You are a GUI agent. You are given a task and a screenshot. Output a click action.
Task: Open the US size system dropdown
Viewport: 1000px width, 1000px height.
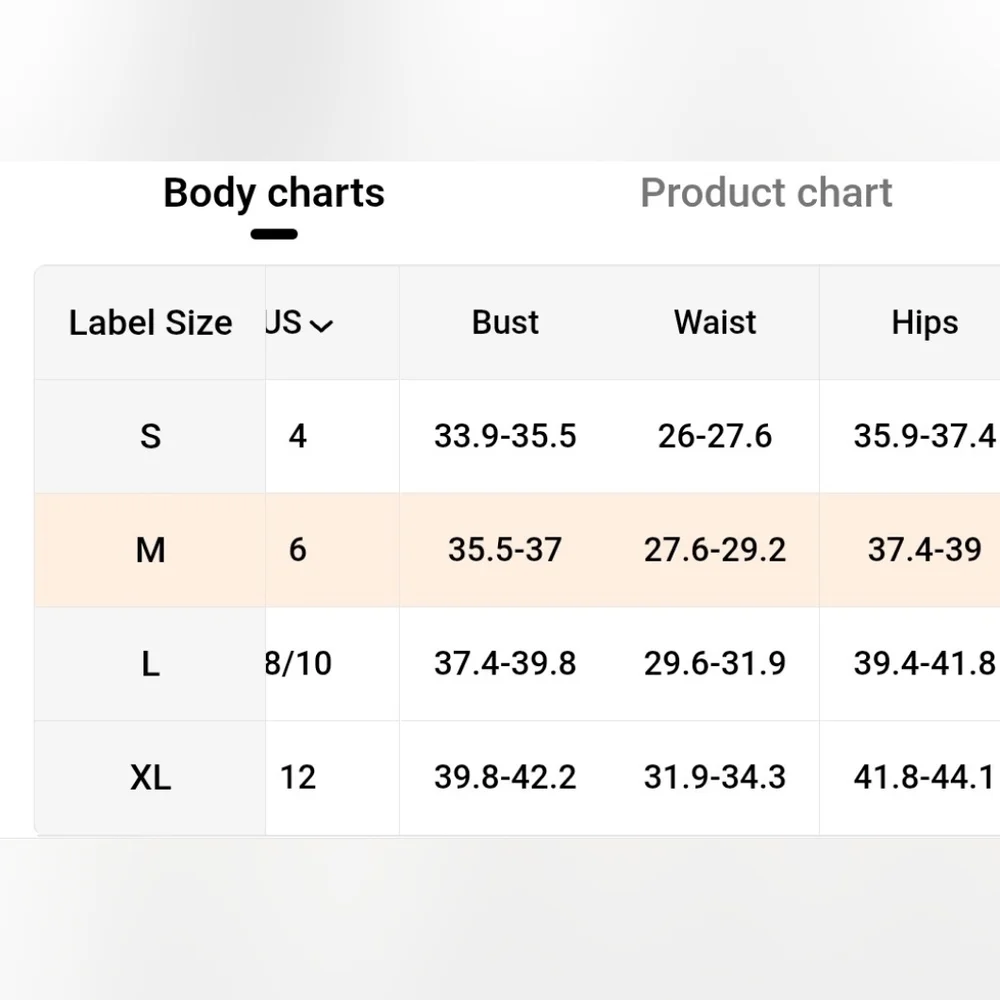click(x=300, y=323)
